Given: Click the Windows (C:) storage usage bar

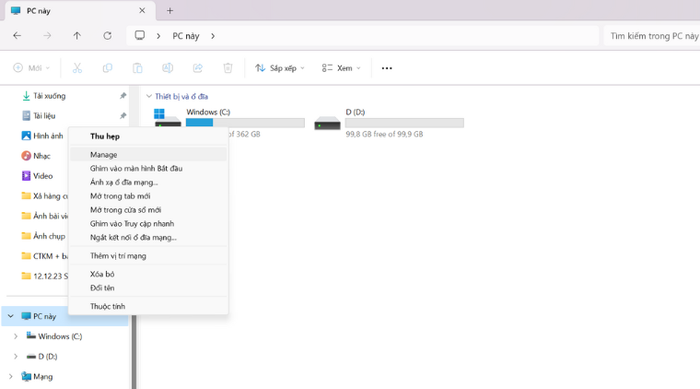Looking at the screenshot, I should (245, 123).
